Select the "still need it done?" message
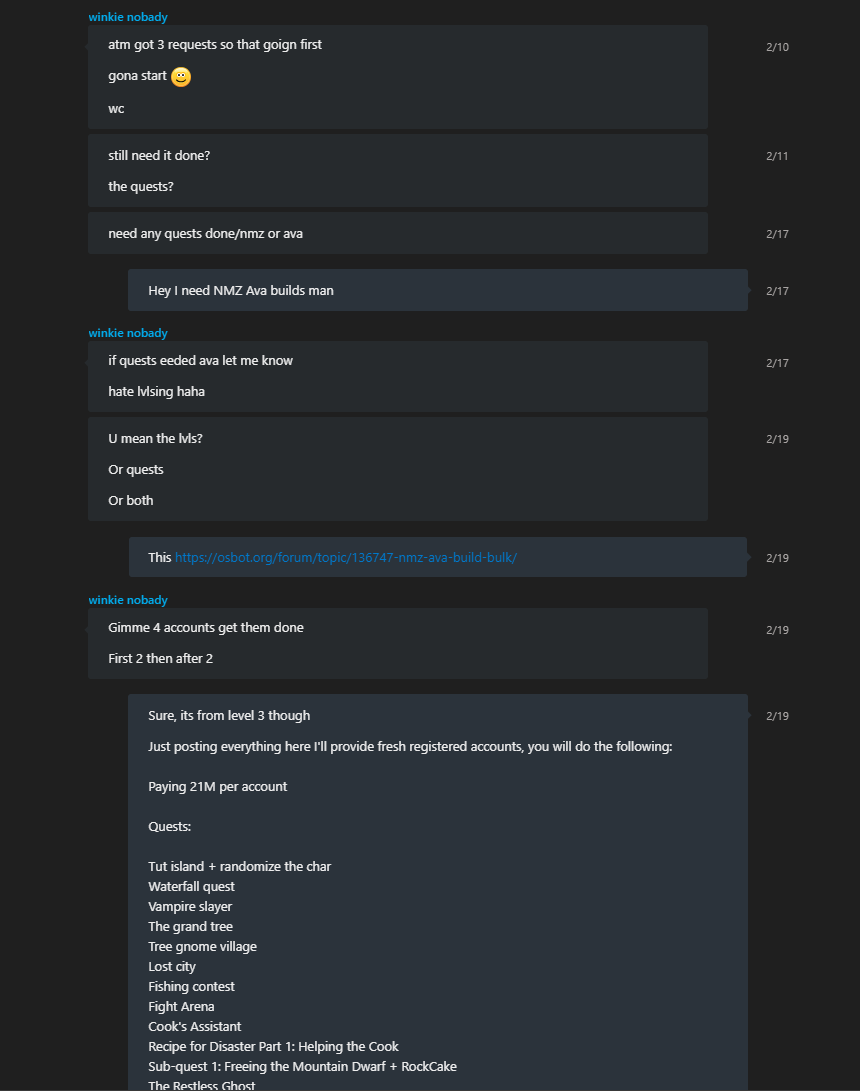The height and width of the screenshot is (1091, 860). [x=159, y=156]
